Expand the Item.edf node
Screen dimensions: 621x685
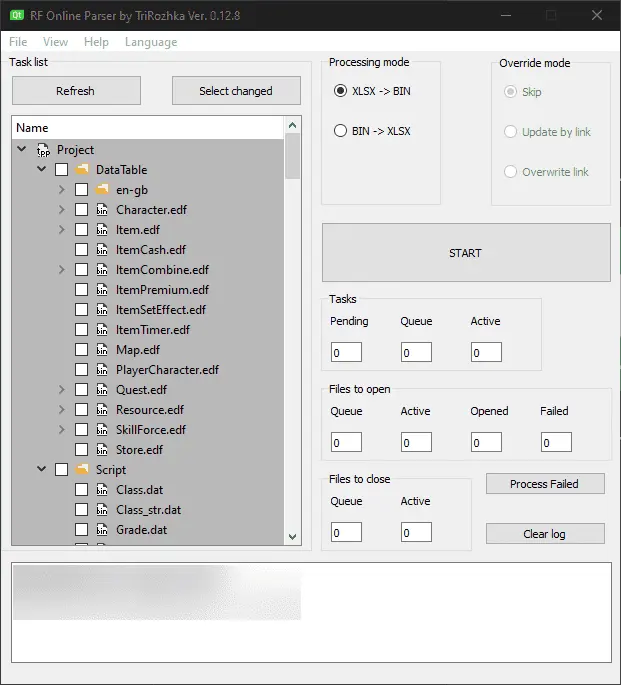[62, 230]
